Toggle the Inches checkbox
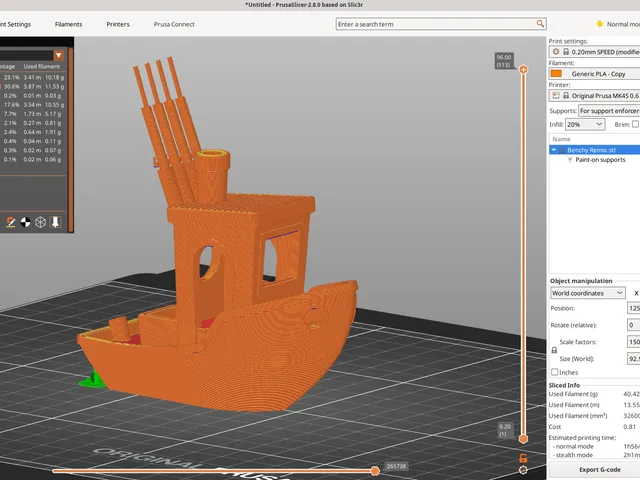640x480 pixels. (554, 372)
